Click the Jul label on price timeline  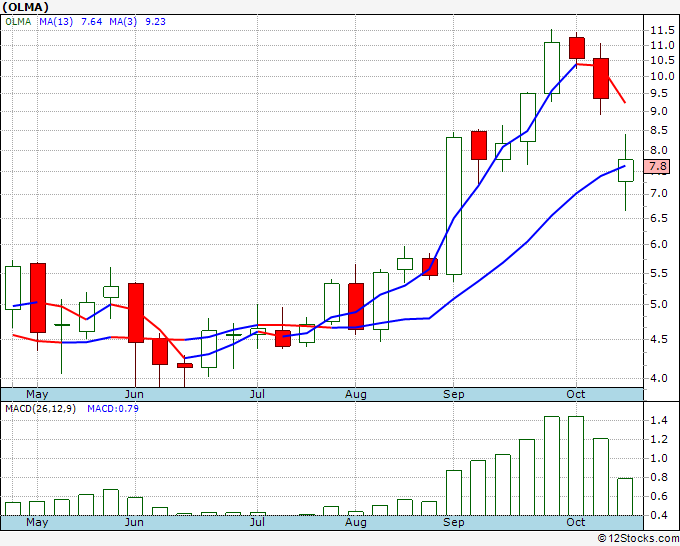tap(257, 394)
